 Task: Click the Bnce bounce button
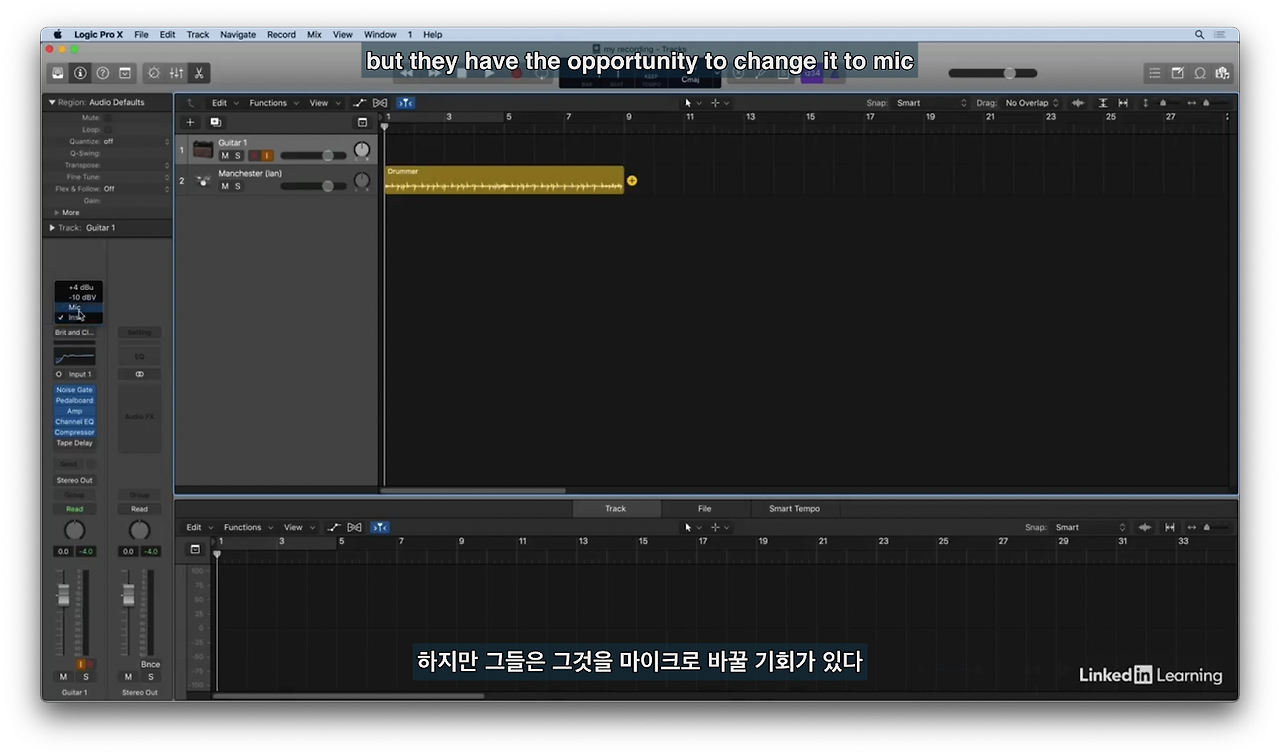(150, 664)
